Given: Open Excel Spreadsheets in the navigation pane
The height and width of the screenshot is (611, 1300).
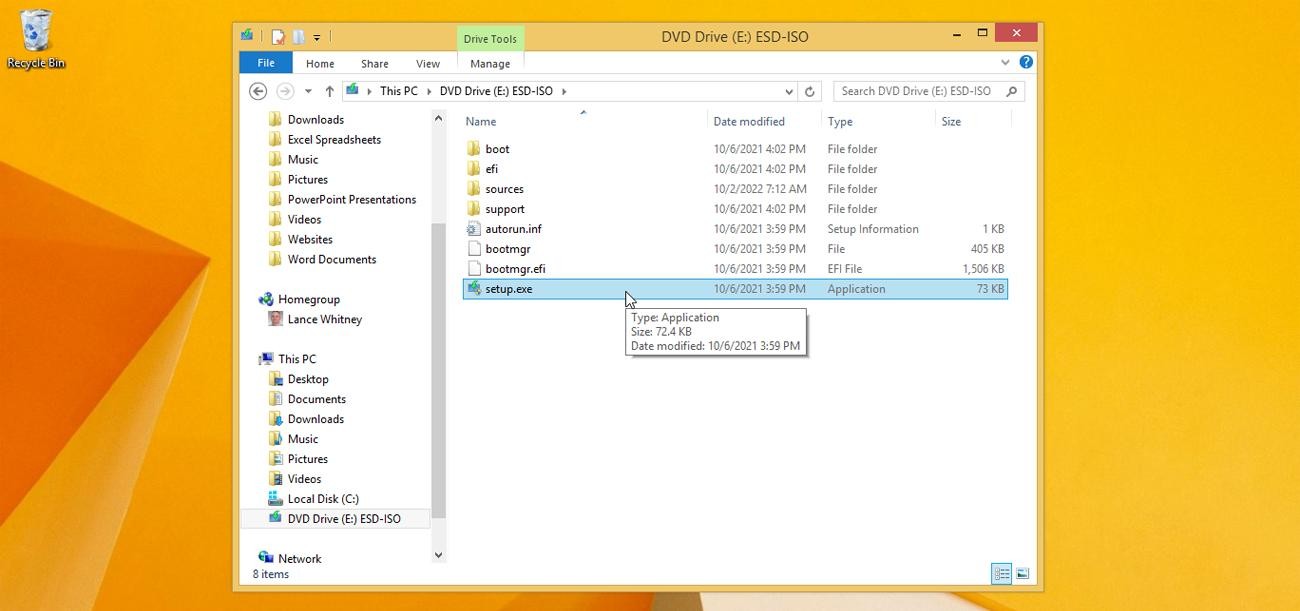Looking at the screenshot, I should pyautogui.click(x=334, y=139).
